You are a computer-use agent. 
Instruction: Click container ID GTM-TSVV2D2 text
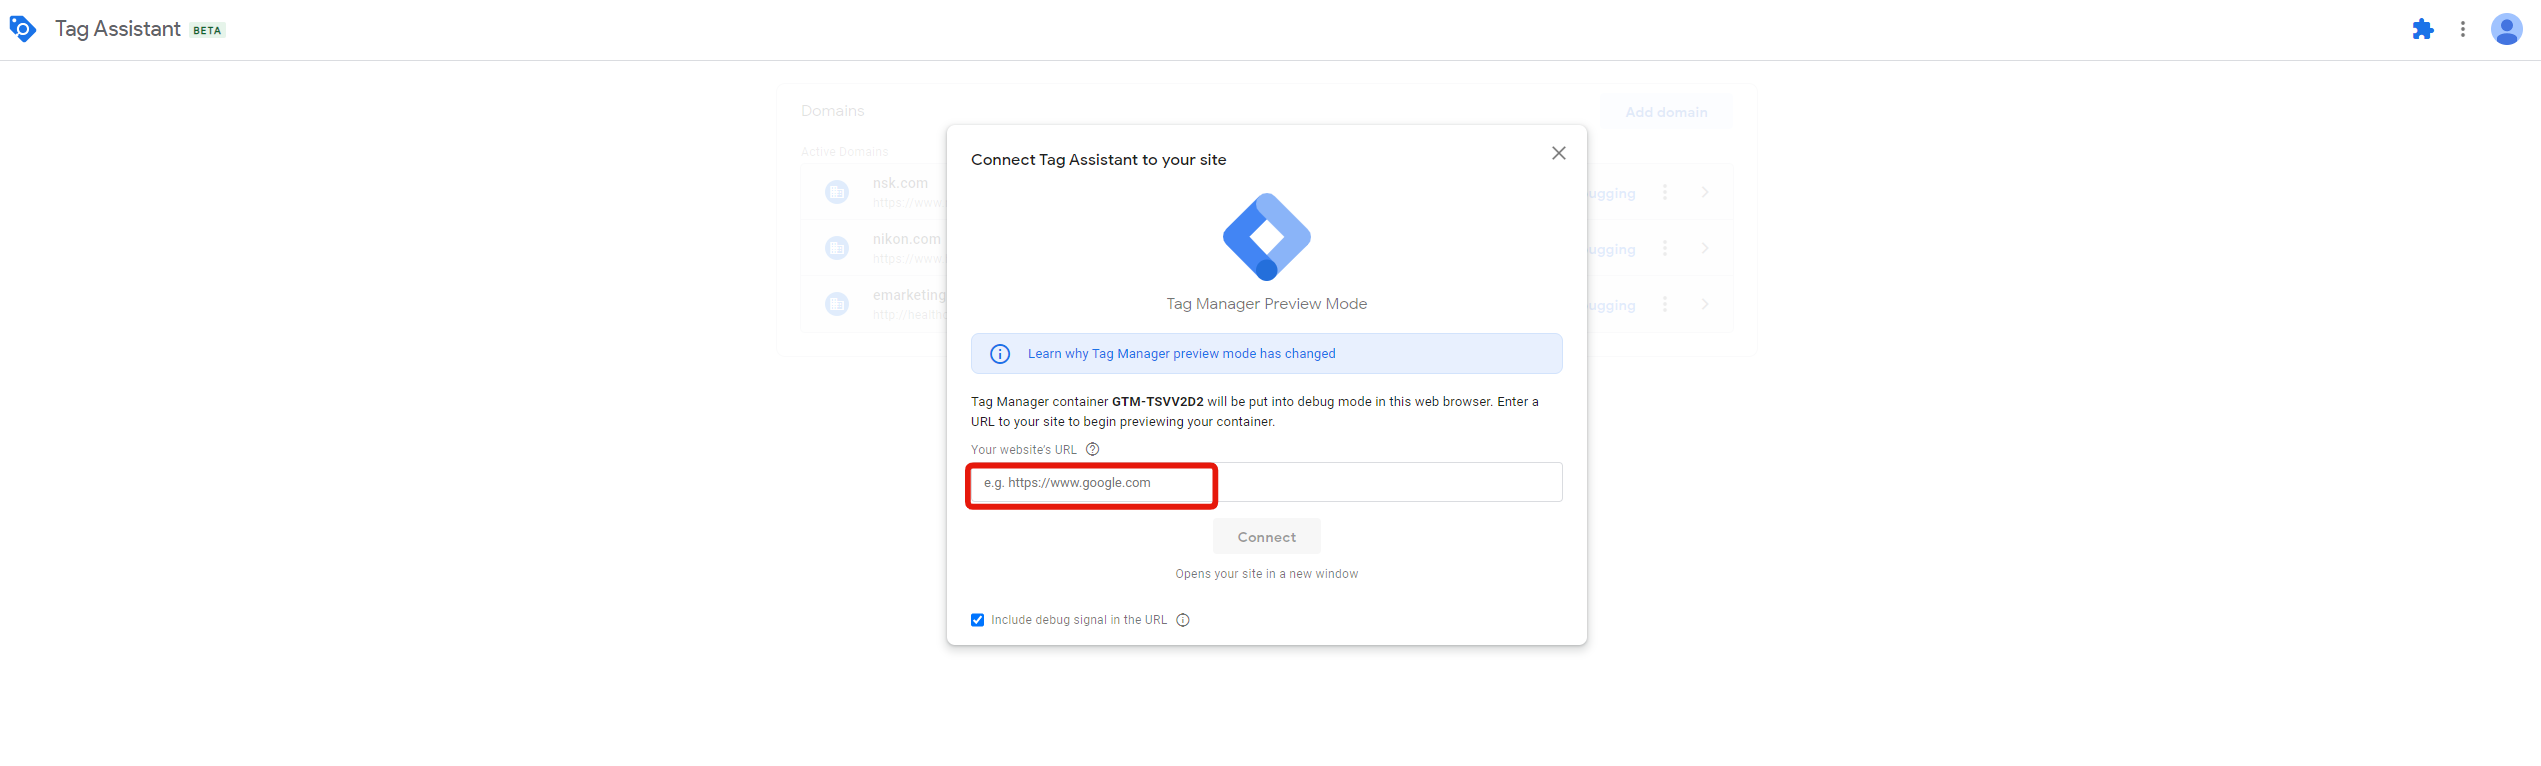1158,402
